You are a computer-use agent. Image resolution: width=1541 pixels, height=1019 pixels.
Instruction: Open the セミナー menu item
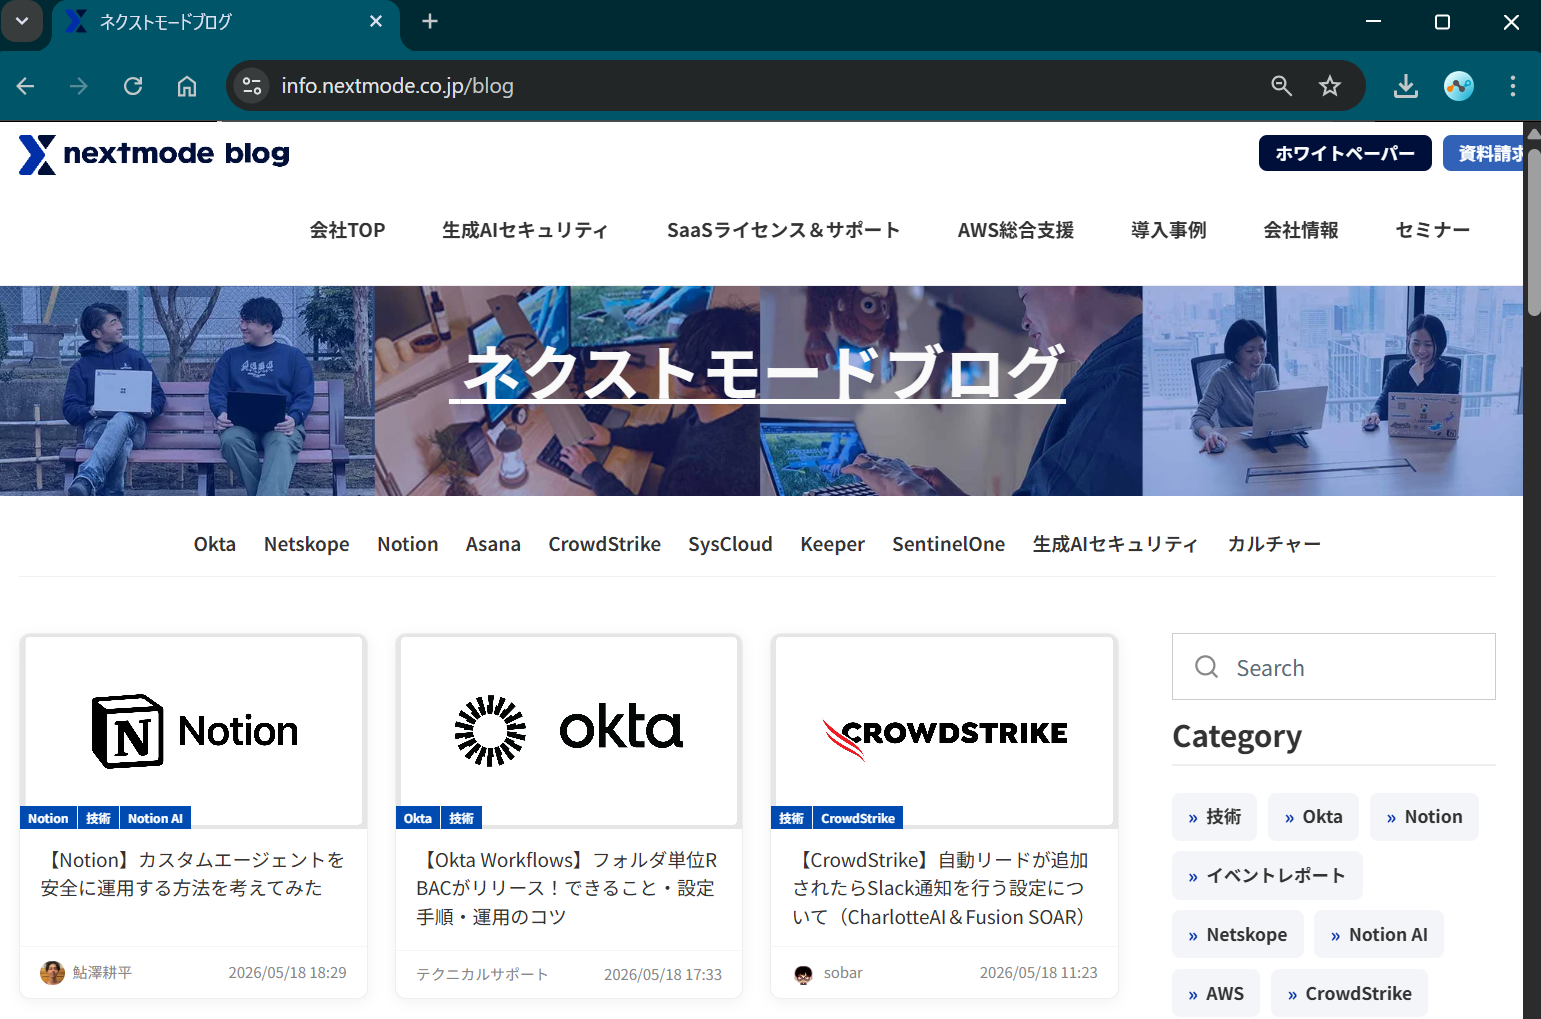(1433, 230)
